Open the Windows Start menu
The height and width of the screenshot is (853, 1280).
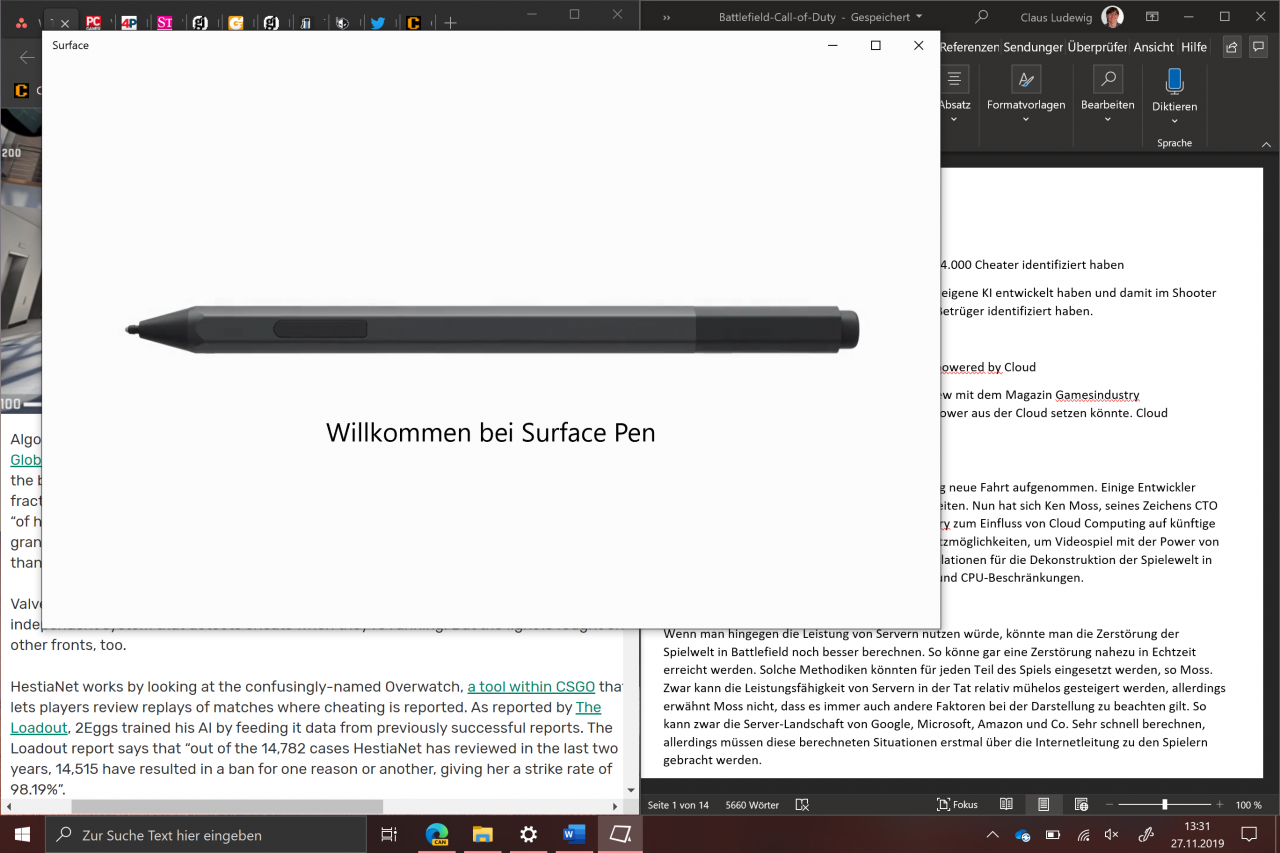click(x=22, y=834)
